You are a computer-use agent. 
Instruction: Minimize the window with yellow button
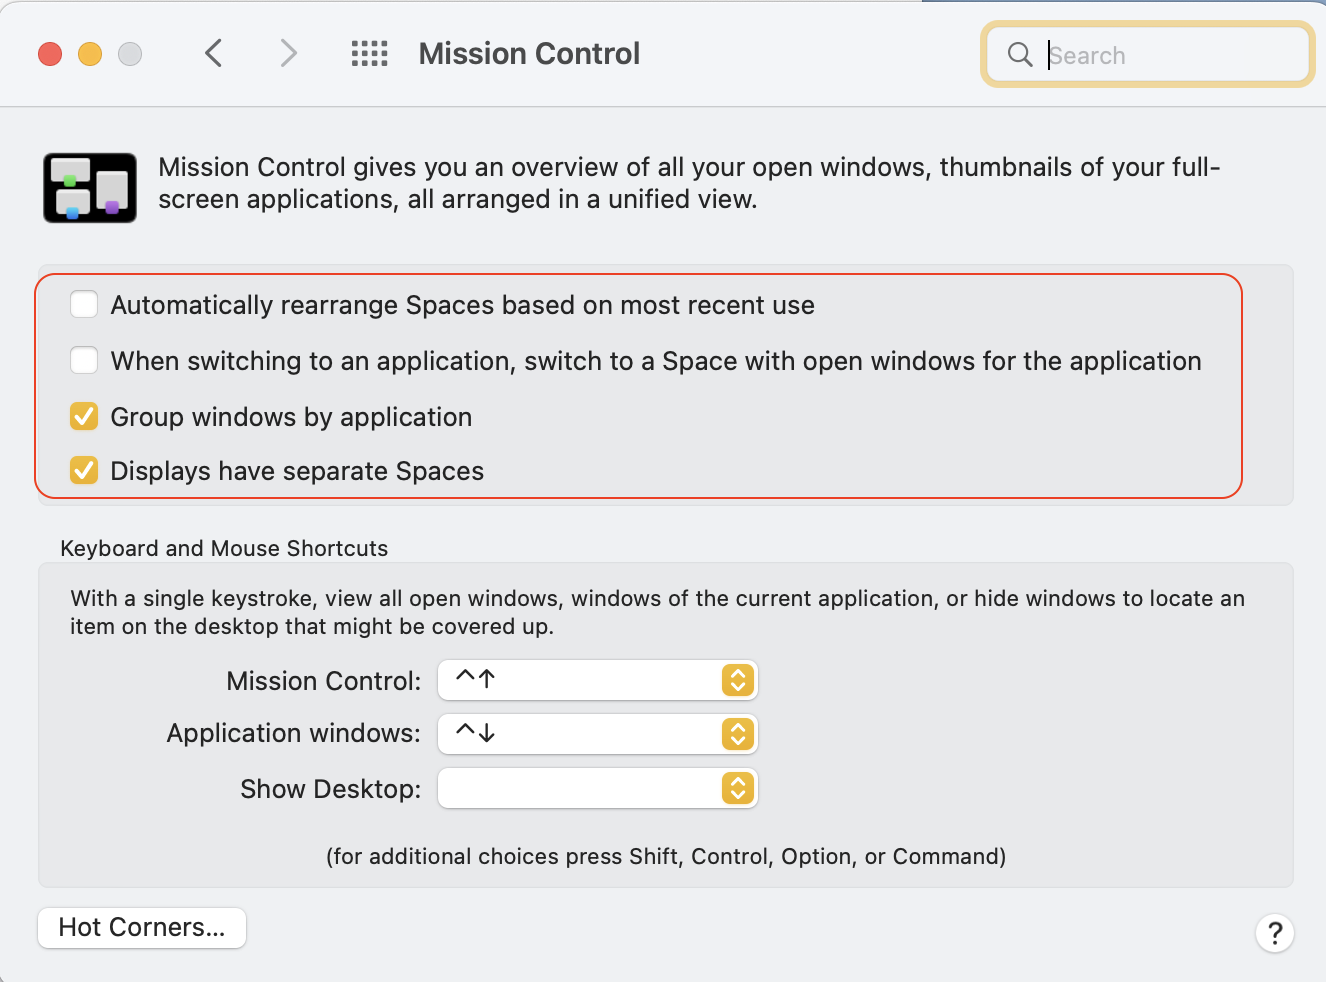pyautogui.click(x=90, y=54)
